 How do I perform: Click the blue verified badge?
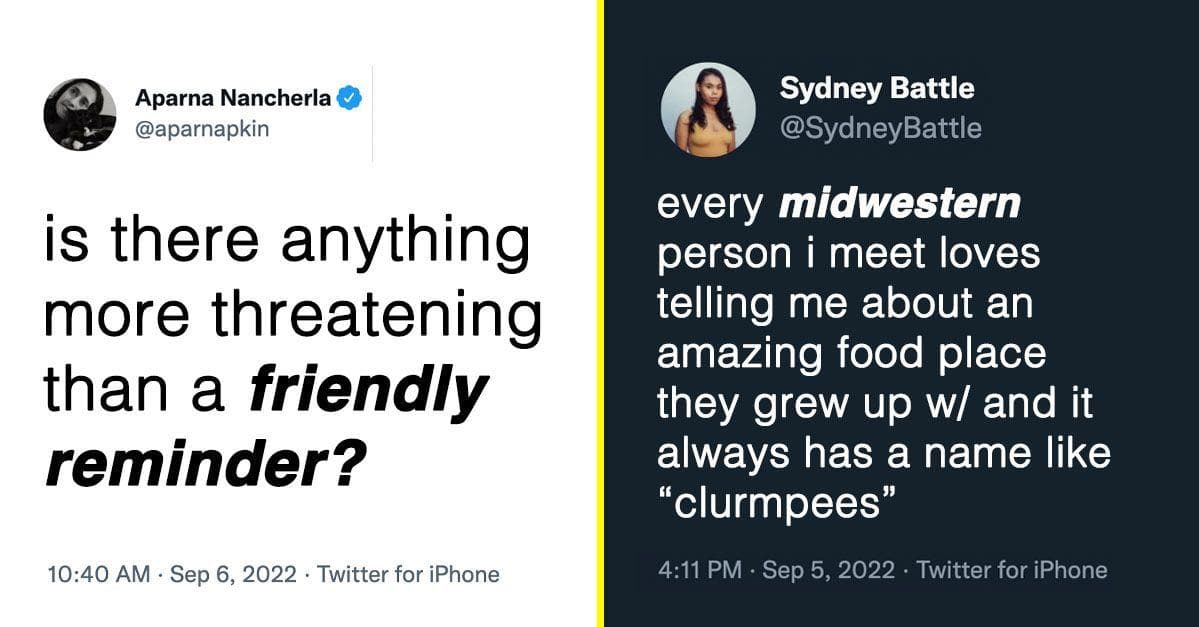[x=349, y=99]
